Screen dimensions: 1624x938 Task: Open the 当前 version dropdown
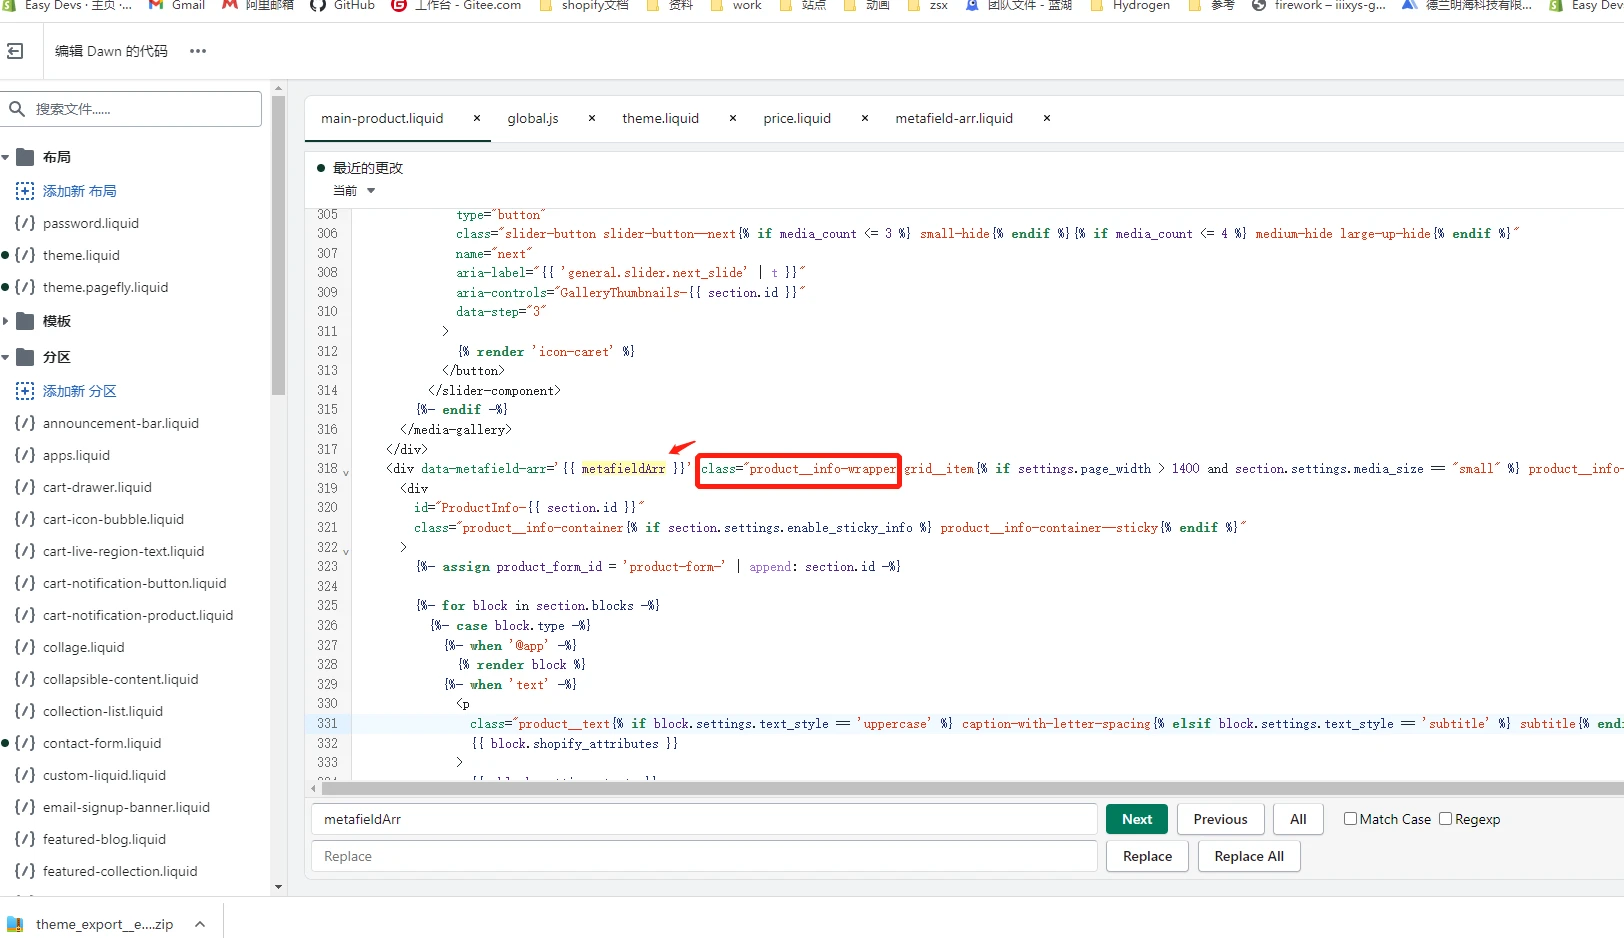coord(354,191)
